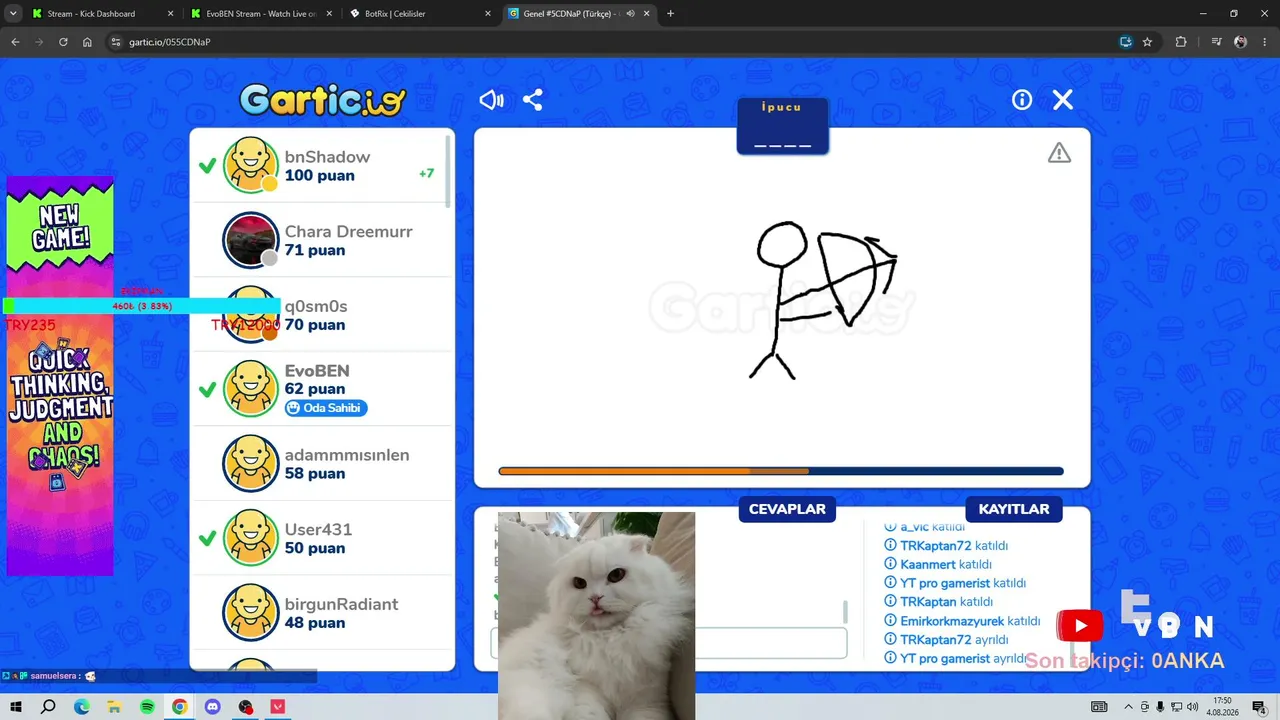Click player name q0sm0s
The image size is (1280, 720).
[316, 306]
